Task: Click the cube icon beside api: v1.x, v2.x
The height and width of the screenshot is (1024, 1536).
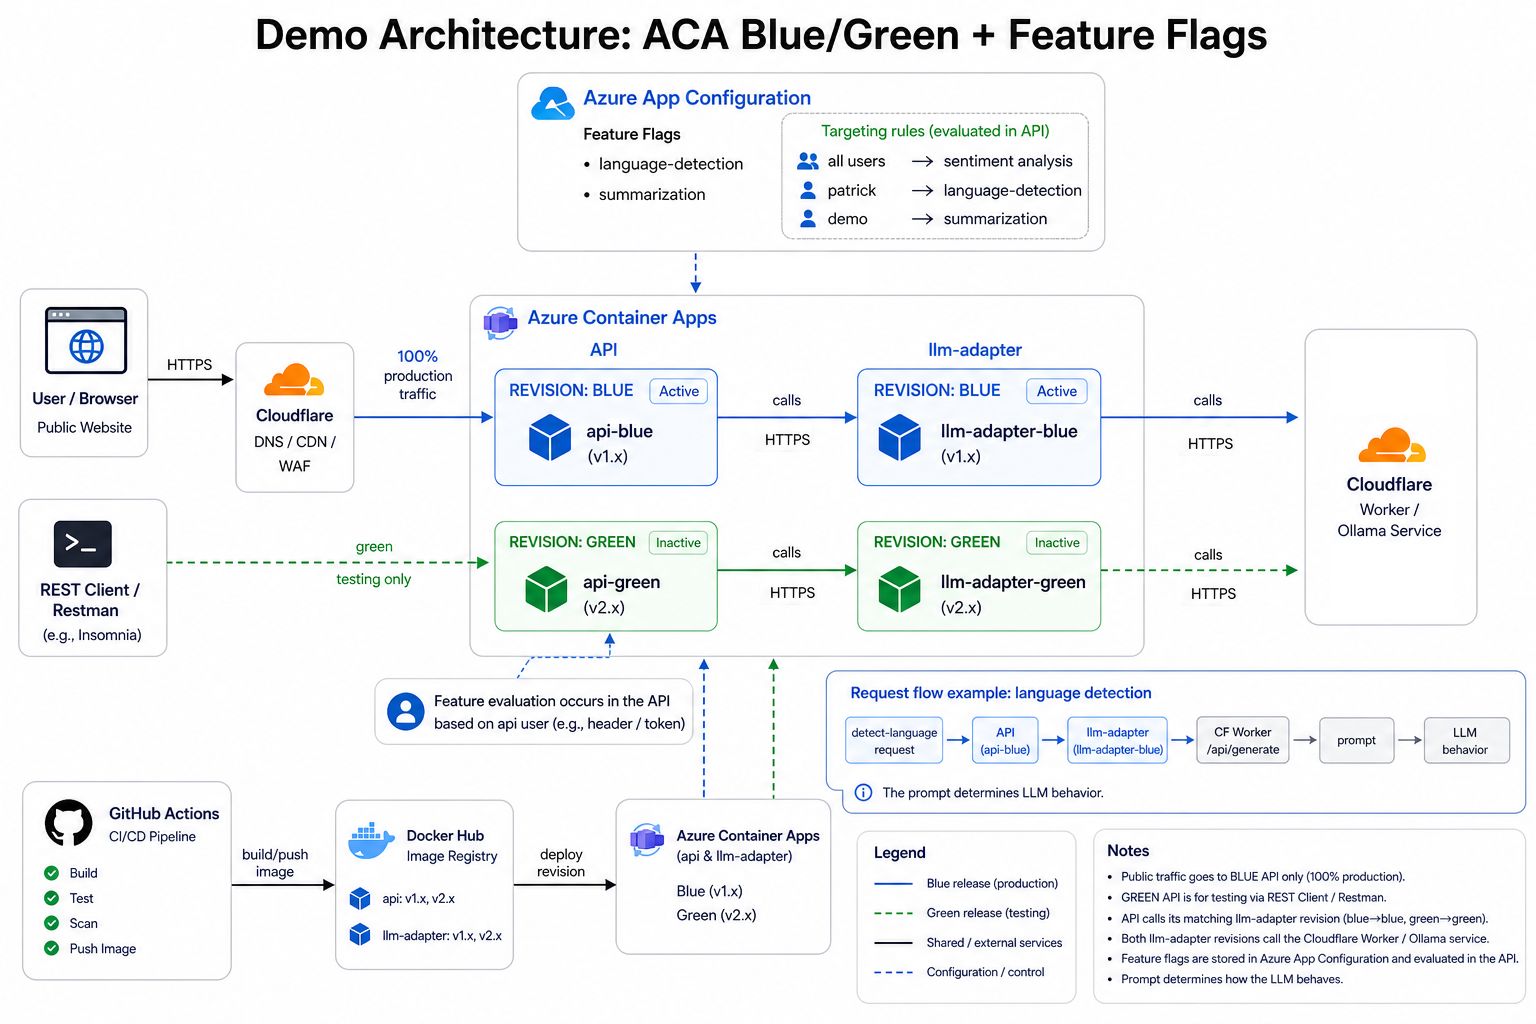Action: (360, 898)
